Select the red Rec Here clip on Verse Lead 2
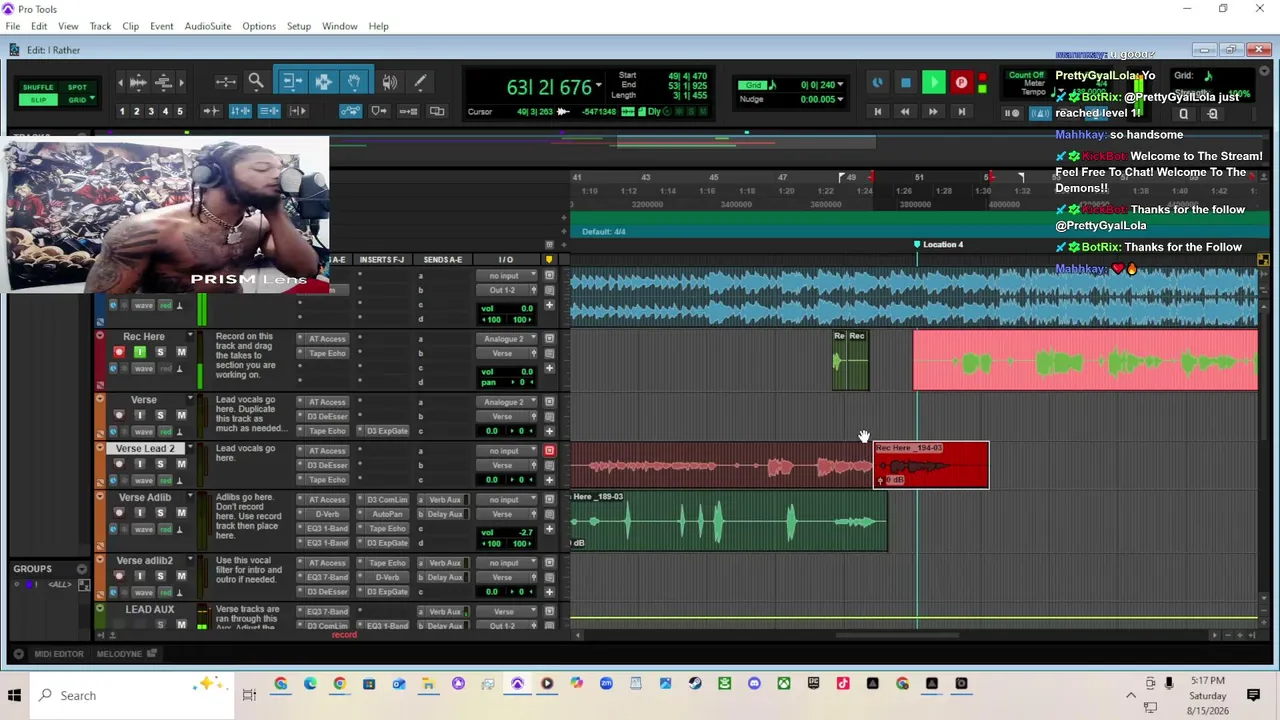Viewport: 1280px width, 720px height. tap(931, 465)
